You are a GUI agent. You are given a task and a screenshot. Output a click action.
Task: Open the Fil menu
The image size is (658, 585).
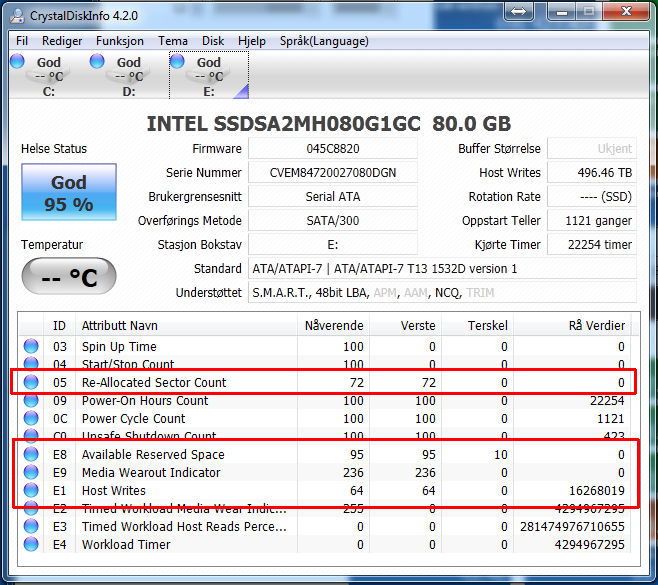[x=22, y=41]
